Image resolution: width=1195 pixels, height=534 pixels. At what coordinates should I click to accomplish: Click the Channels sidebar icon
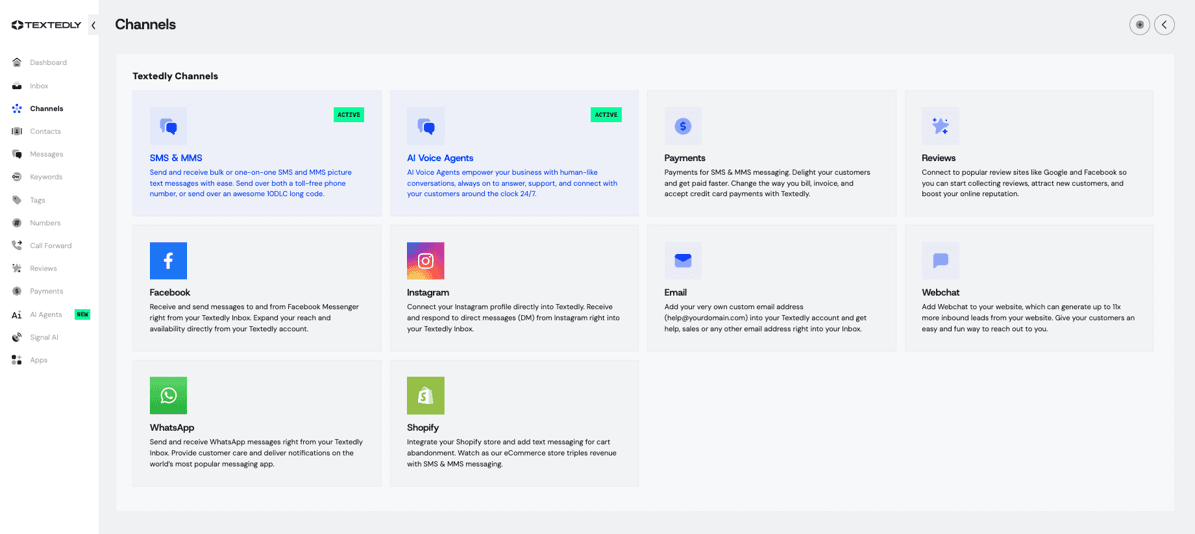coord(17,108)
